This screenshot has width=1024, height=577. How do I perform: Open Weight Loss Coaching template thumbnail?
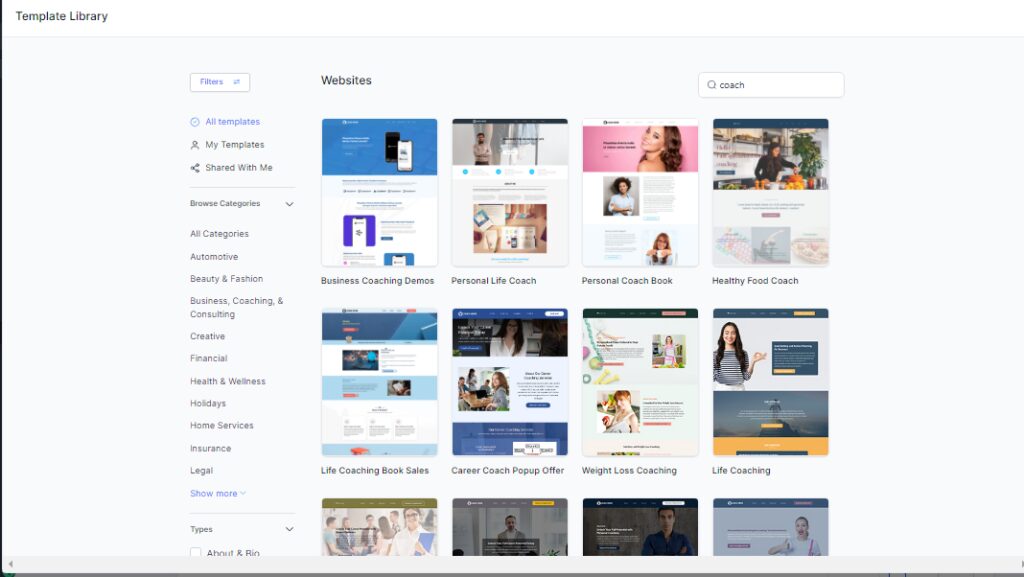pyautogui.click(x=640, y=382)
